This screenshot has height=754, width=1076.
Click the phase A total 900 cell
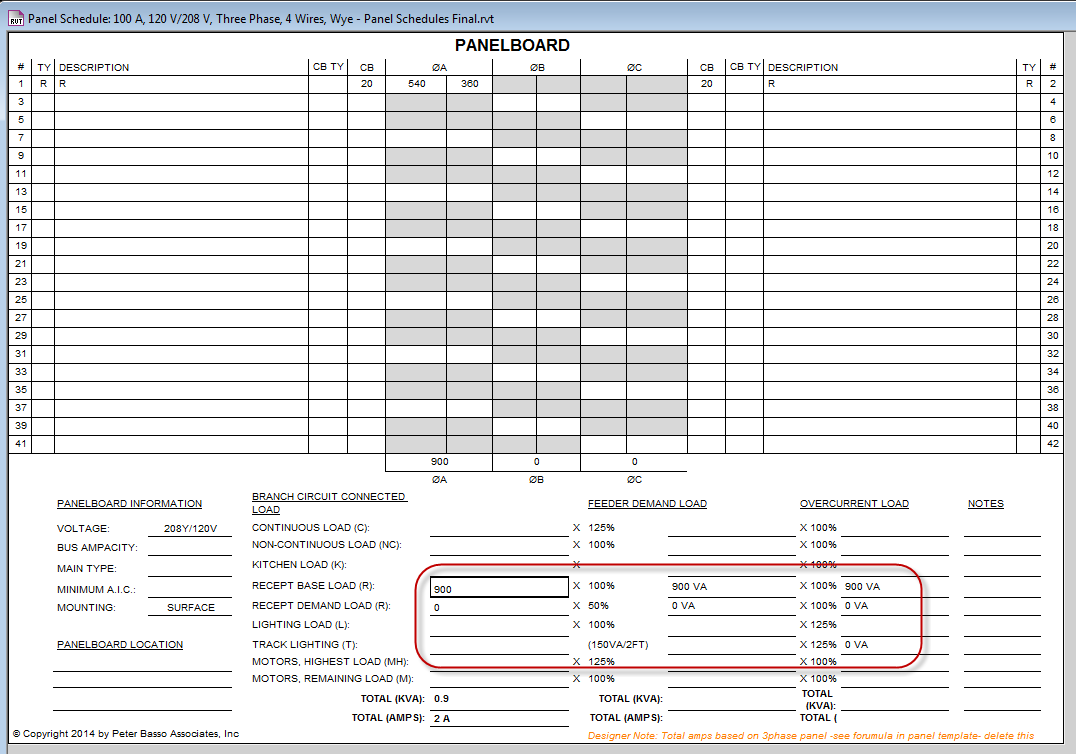point(438,462)
